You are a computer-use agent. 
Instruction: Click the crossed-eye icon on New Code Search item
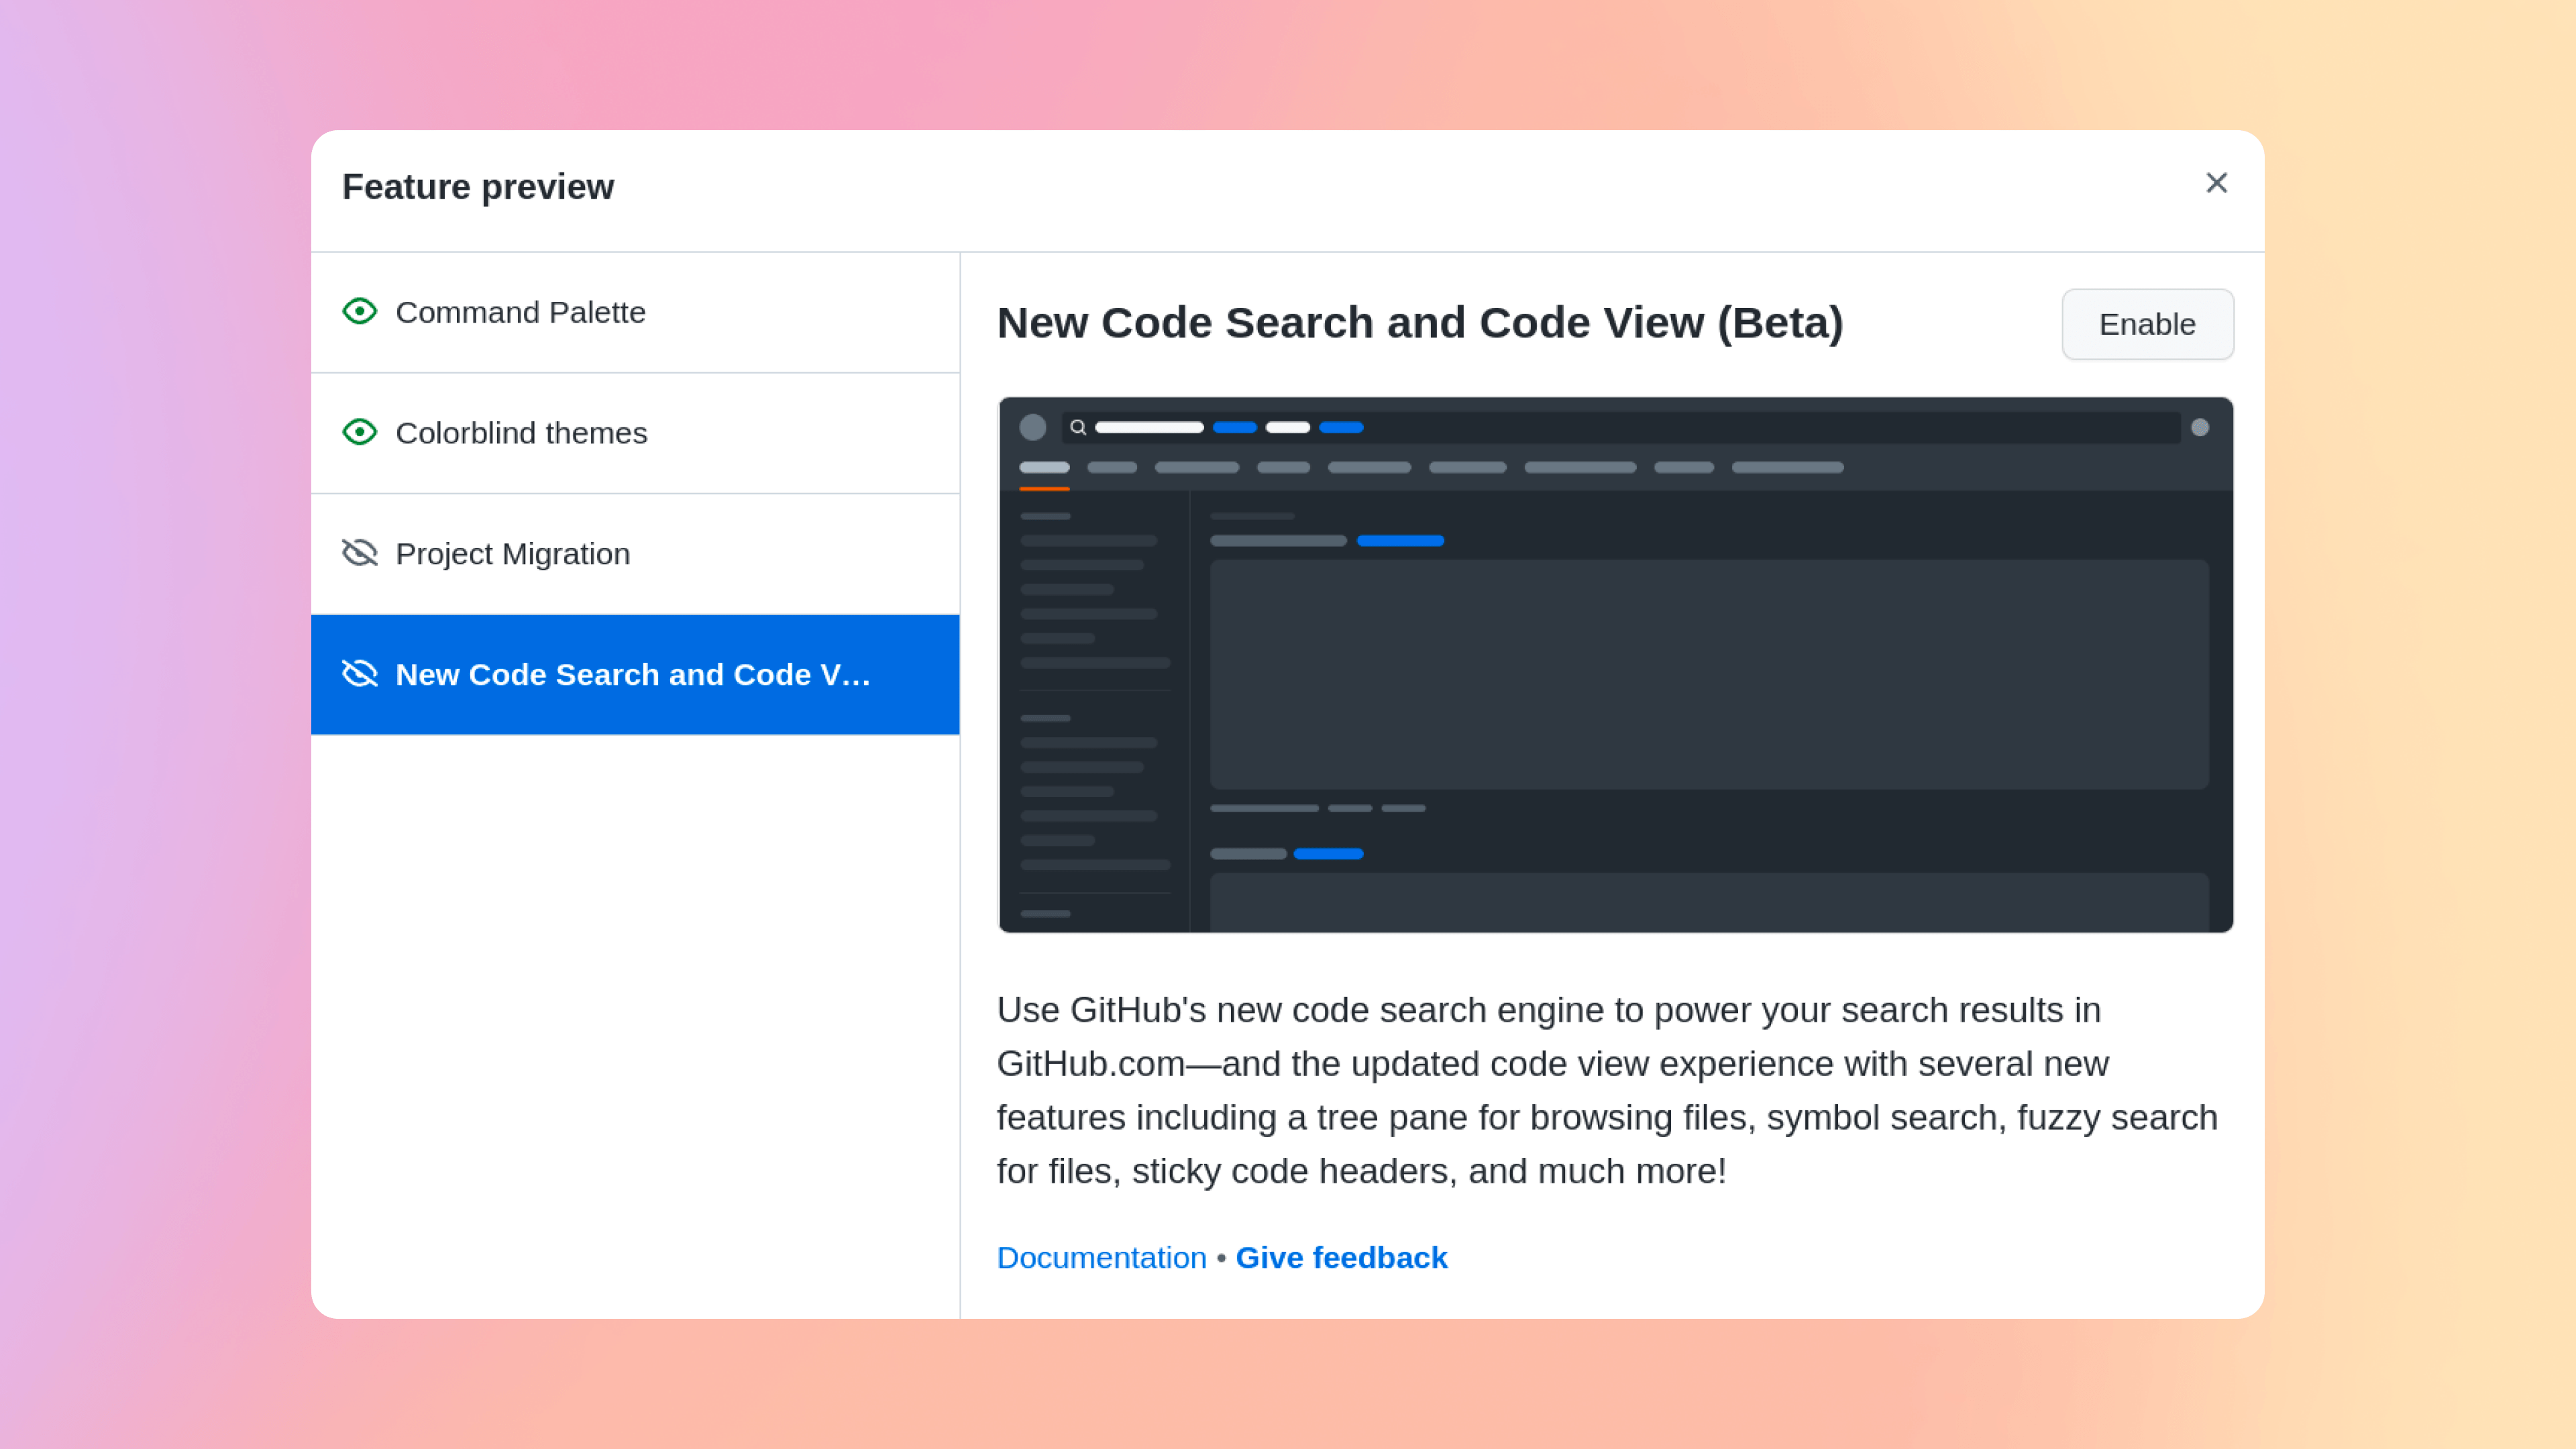pos(359,674)
